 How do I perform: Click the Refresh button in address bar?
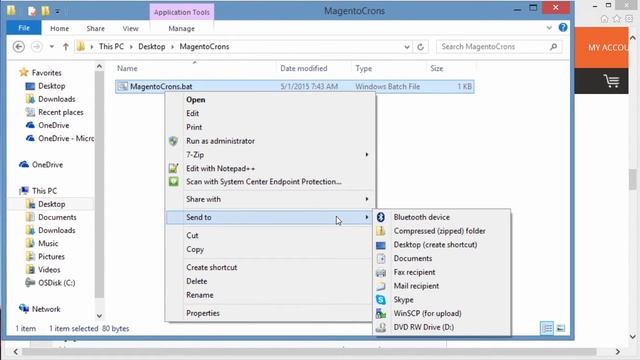click(x=420, y=47)
